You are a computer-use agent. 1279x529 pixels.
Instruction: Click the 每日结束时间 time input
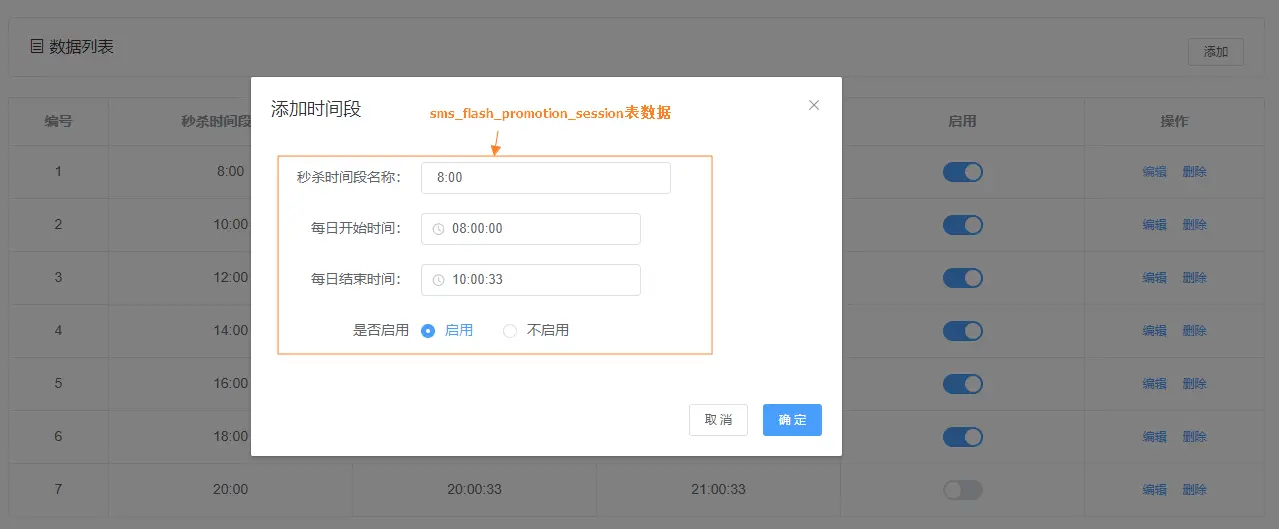(531, 280)
